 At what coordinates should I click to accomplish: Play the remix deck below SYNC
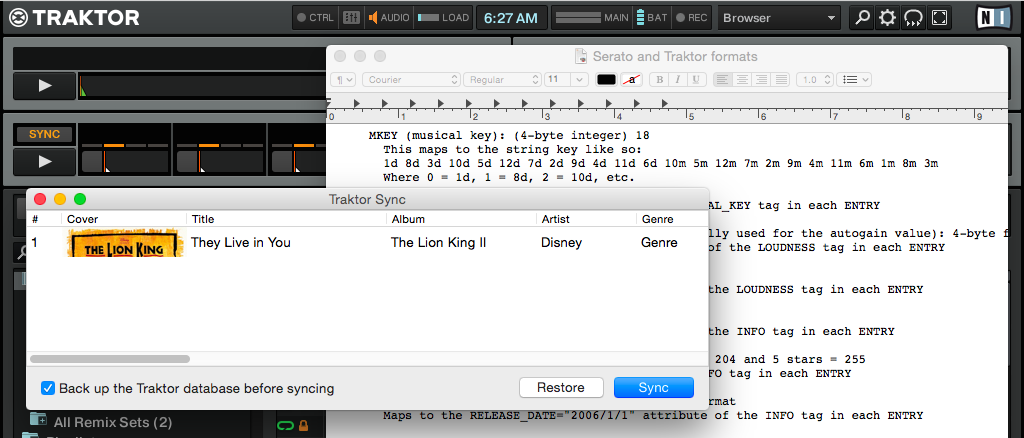[x=44, y=161]
